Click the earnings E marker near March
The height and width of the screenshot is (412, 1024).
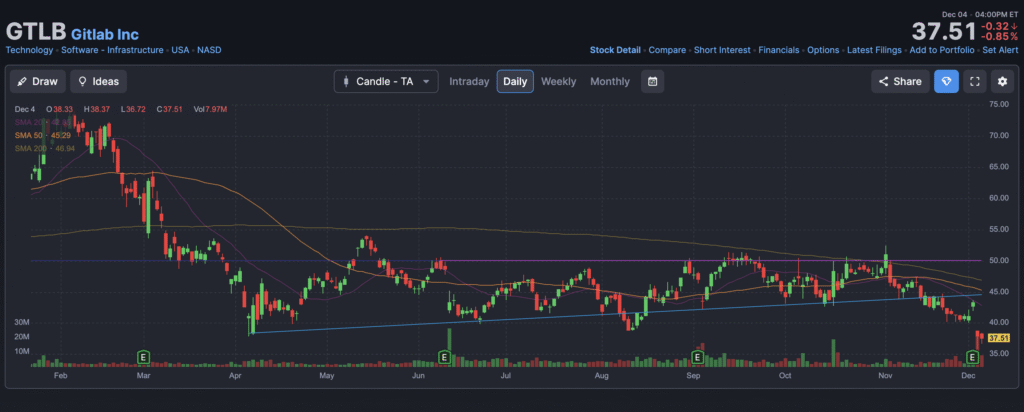coord(144,356)
